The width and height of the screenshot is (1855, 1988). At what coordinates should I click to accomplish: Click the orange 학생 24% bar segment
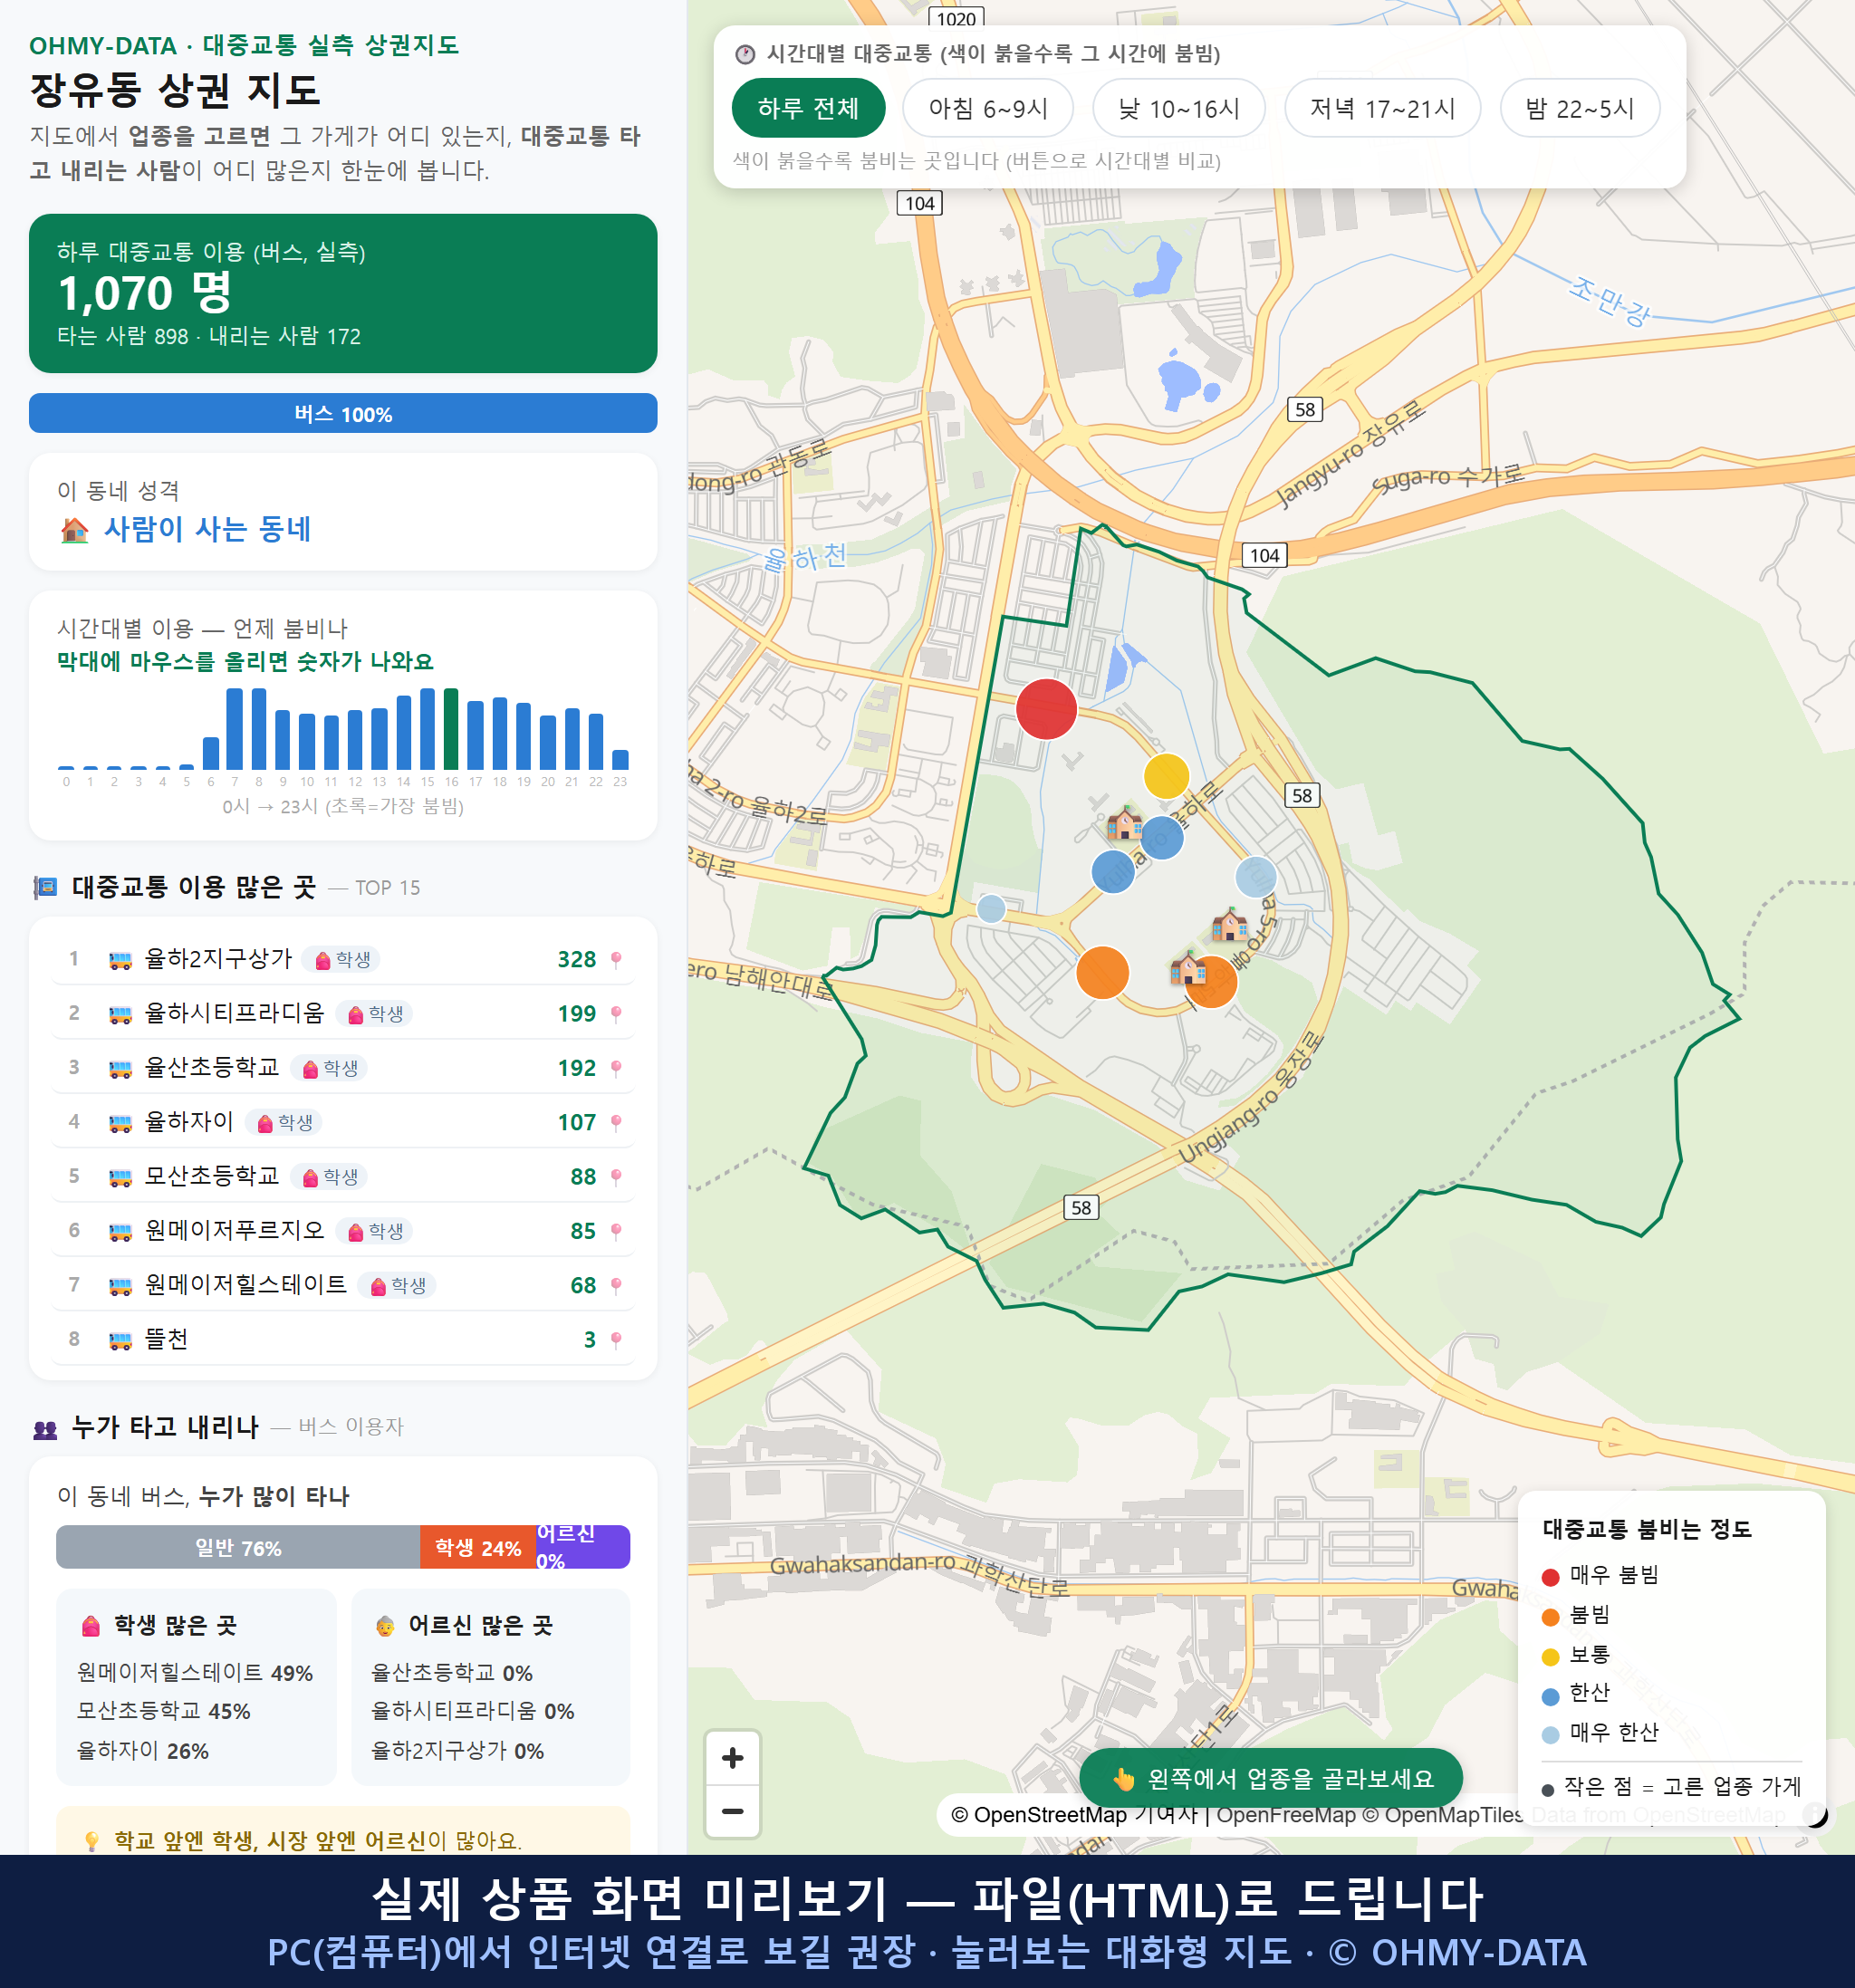pyautogui.click(x=478, y=1547)
